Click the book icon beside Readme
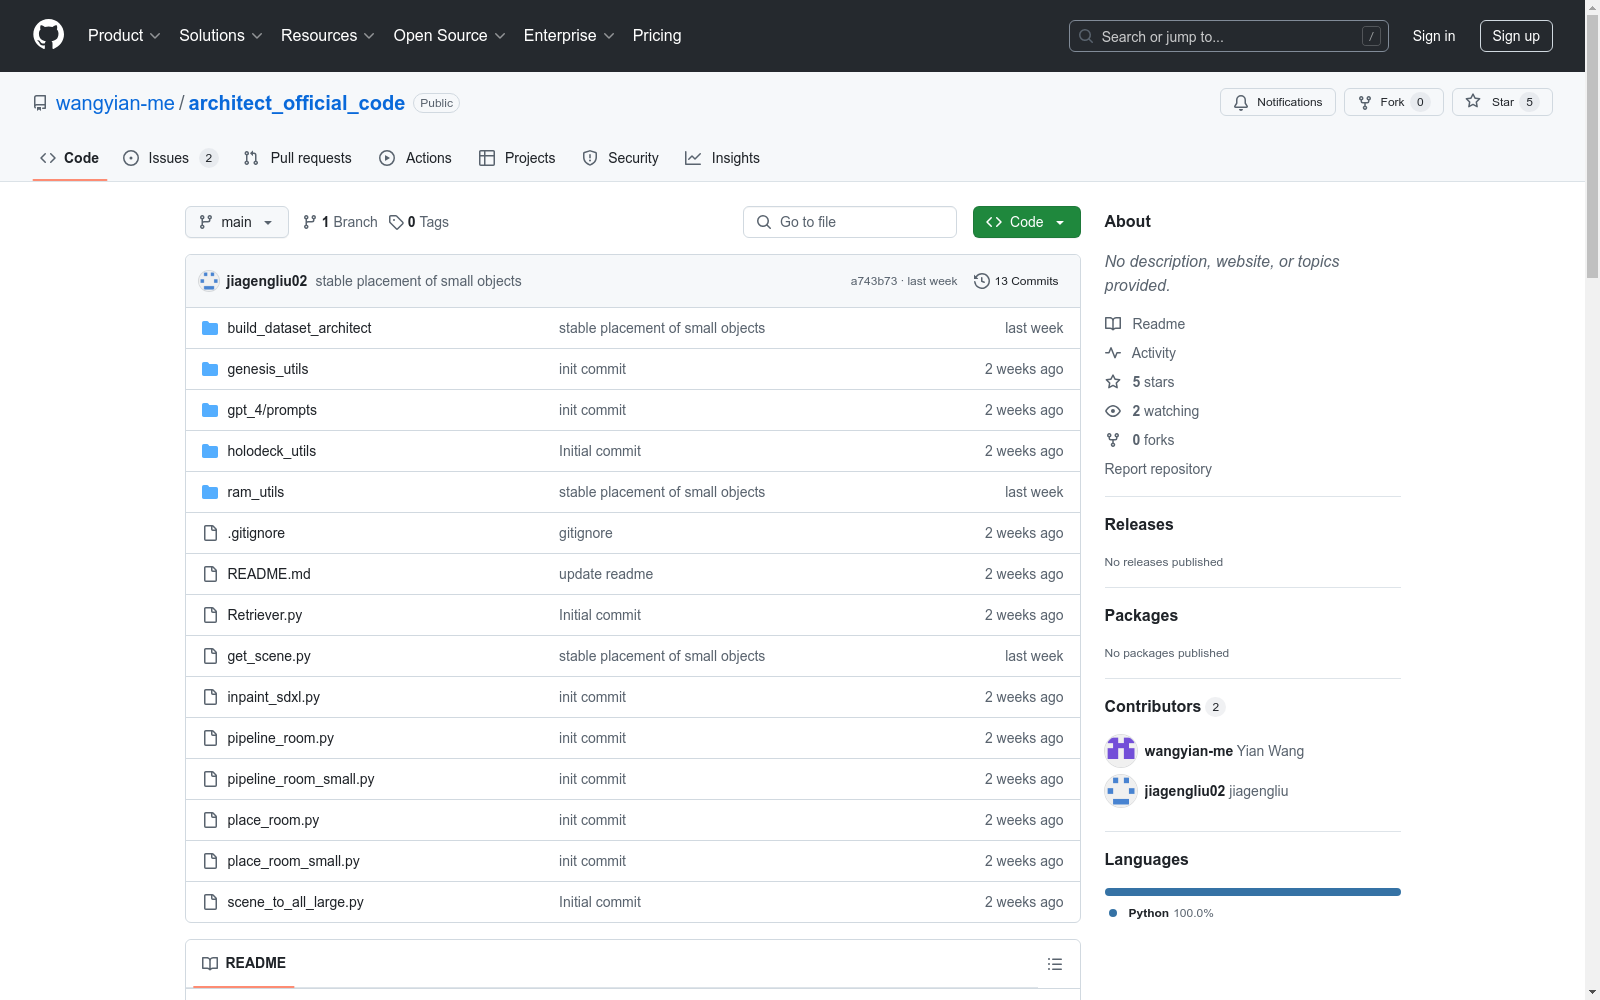 [1113, 324]
